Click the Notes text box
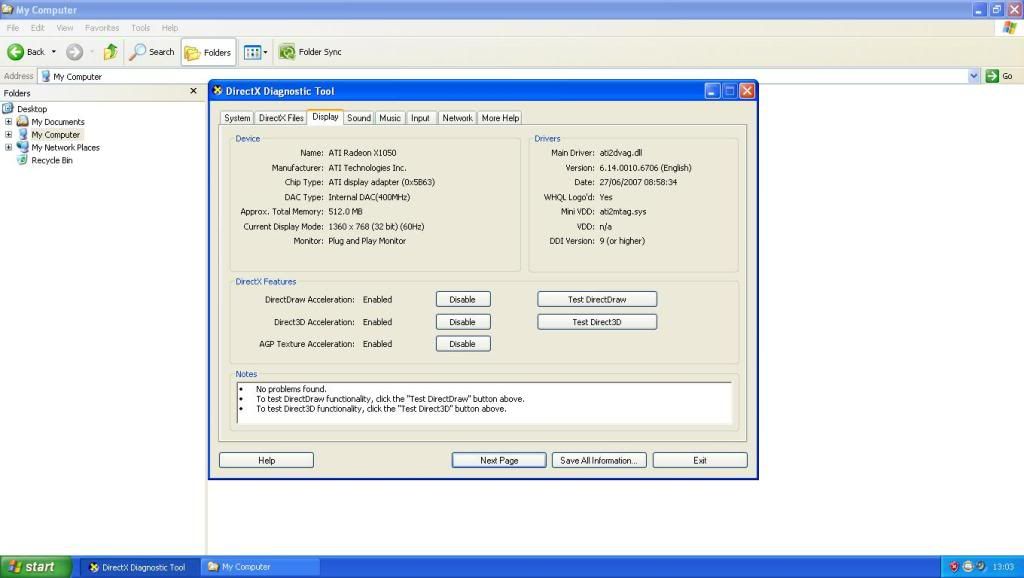This screenshot has height=578, width=1024. 484,403
